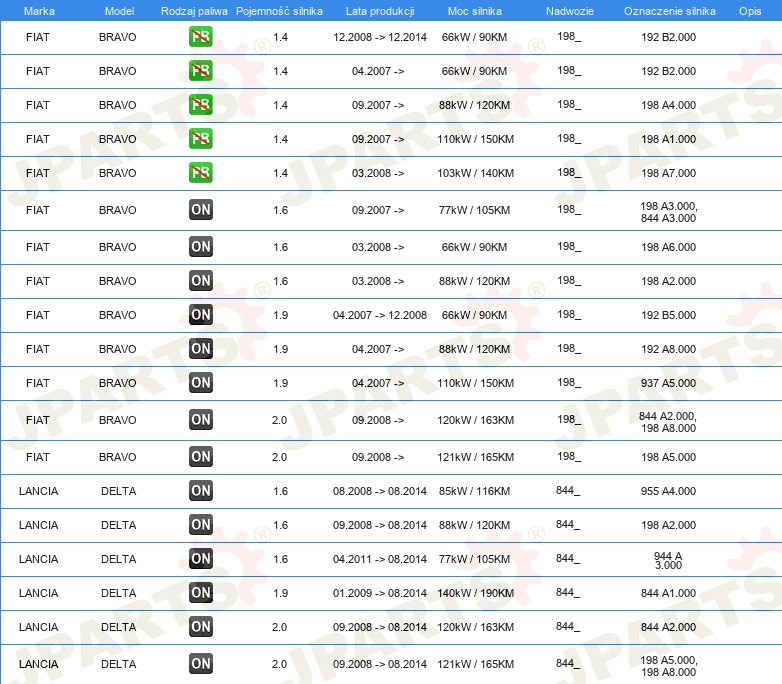
Task: Click ON diesel icon in BRAVO 198 A2.000 row
Action: click(200, 280)
